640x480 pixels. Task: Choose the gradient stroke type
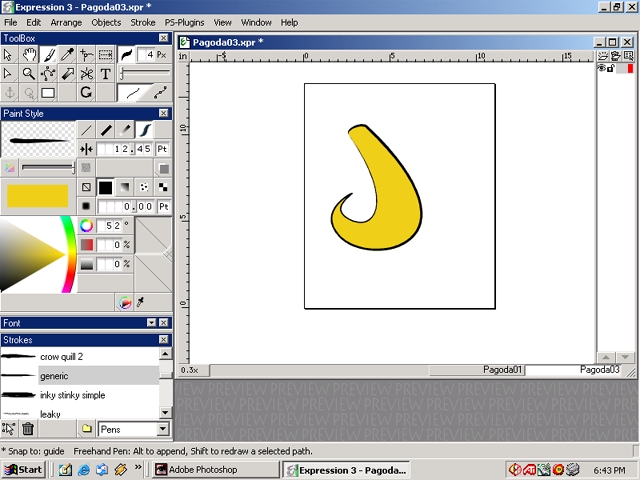click(124, 130)
